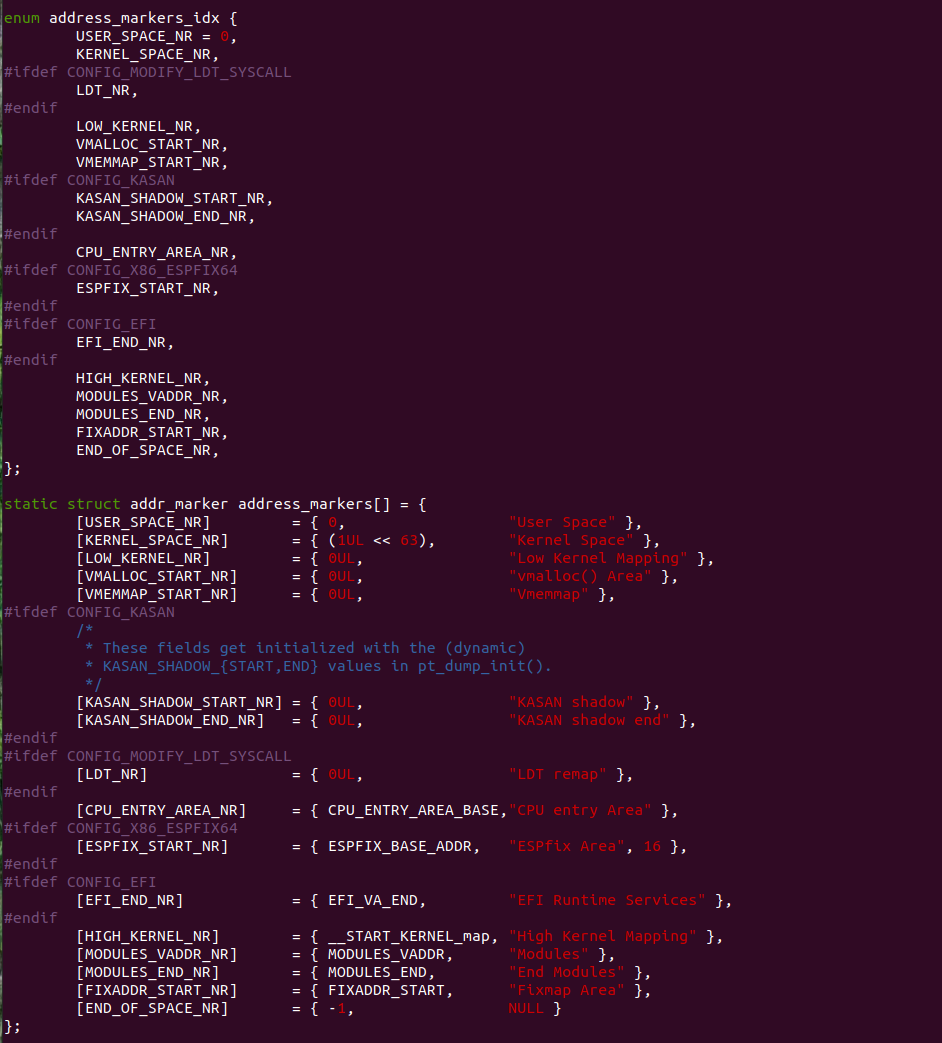
Task: Click the CPU_ENTRY_AREA_BASE value
Action: (x=414, y=810)
